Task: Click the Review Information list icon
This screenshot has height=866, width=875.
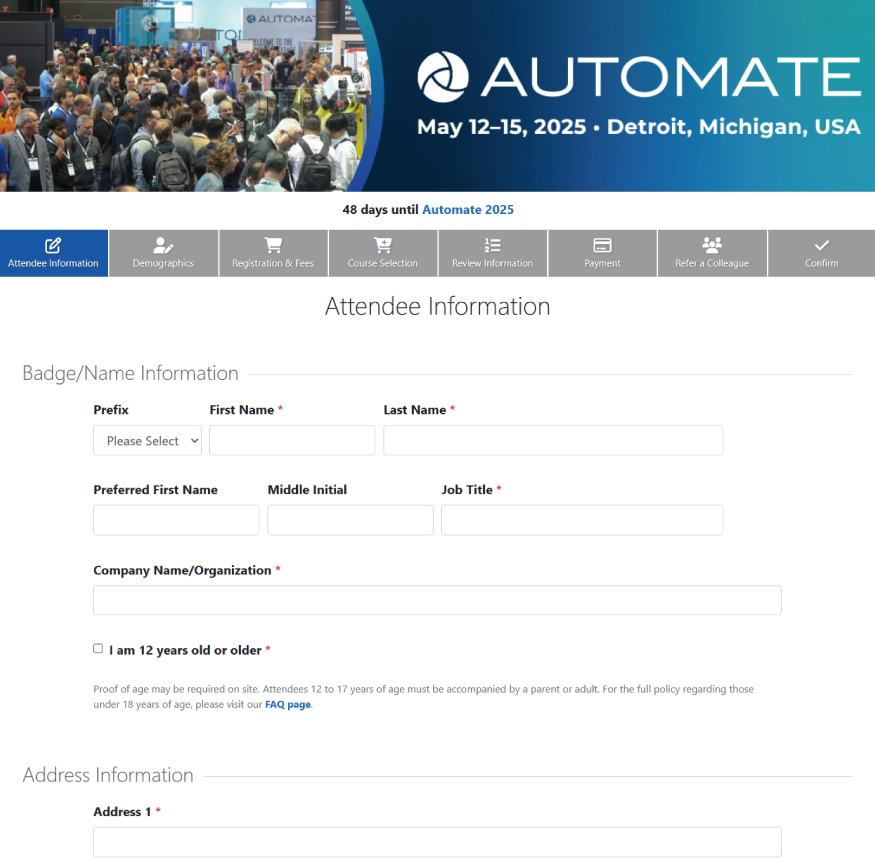Action: click(x=492, y=245)
